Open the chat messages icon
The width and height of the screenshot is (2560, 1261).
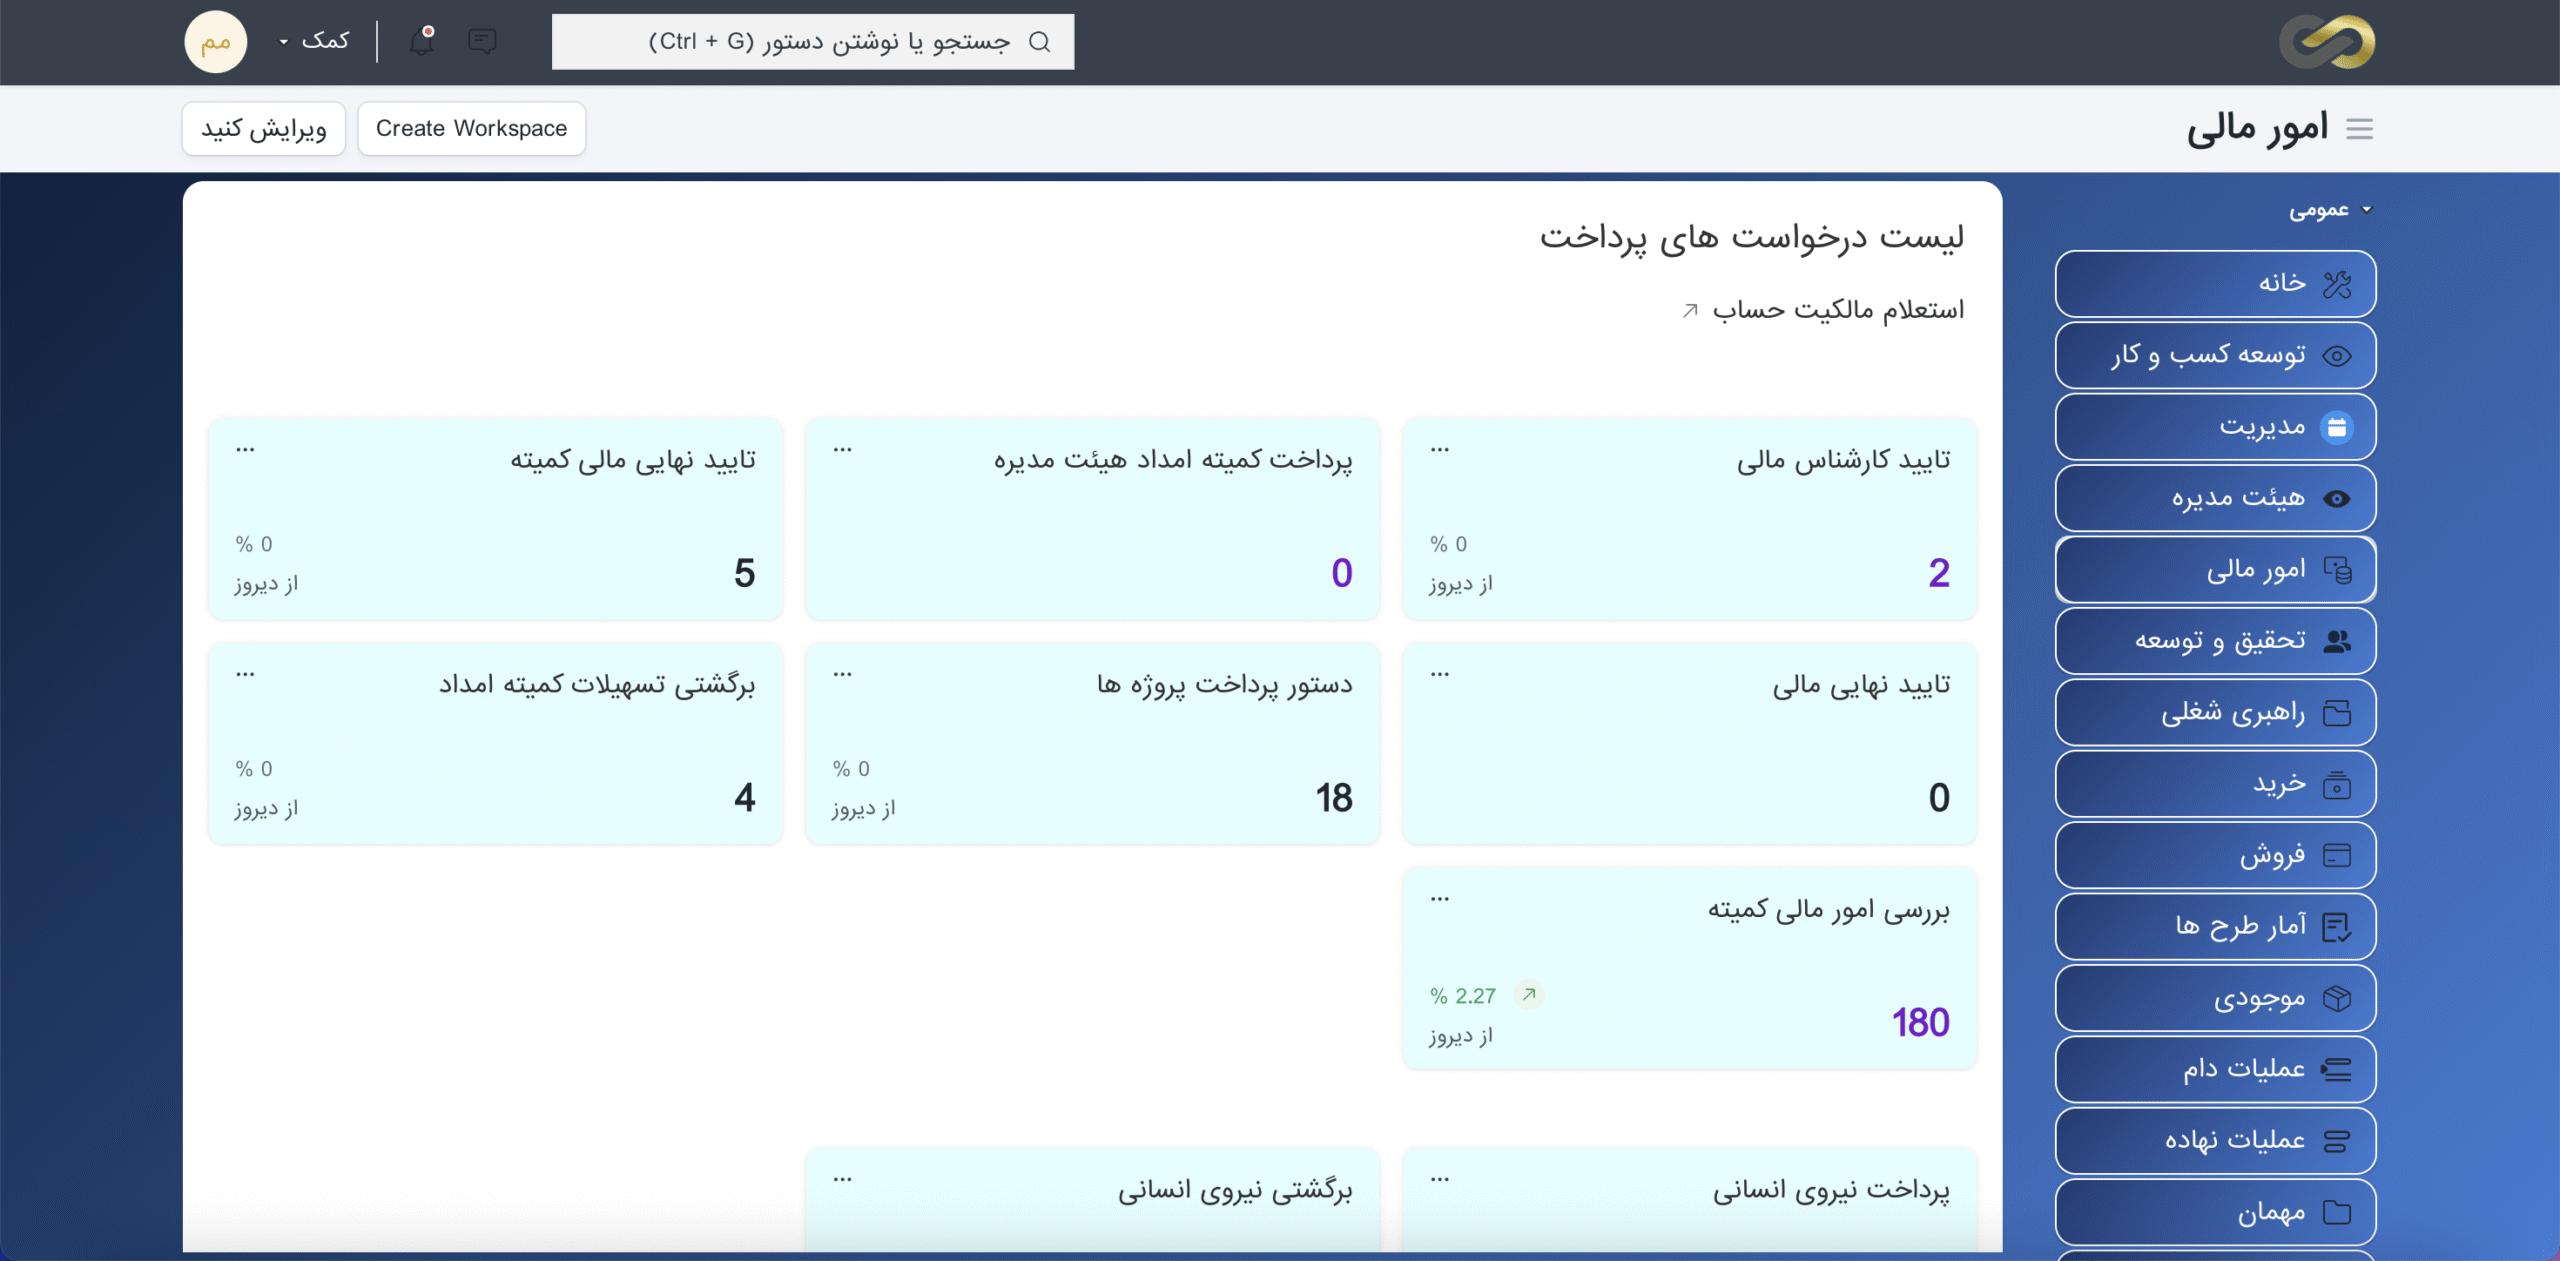(482, 41)
